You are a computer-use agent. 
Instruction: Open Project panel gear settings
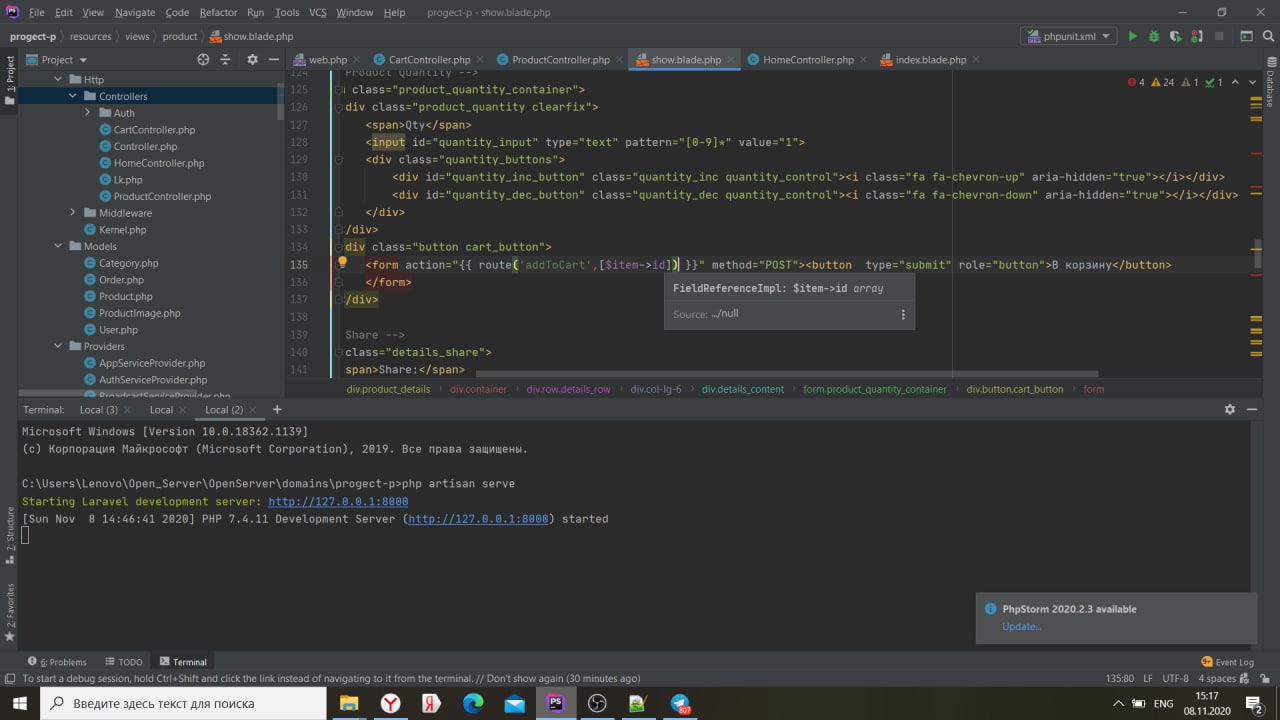coord(251,59)
